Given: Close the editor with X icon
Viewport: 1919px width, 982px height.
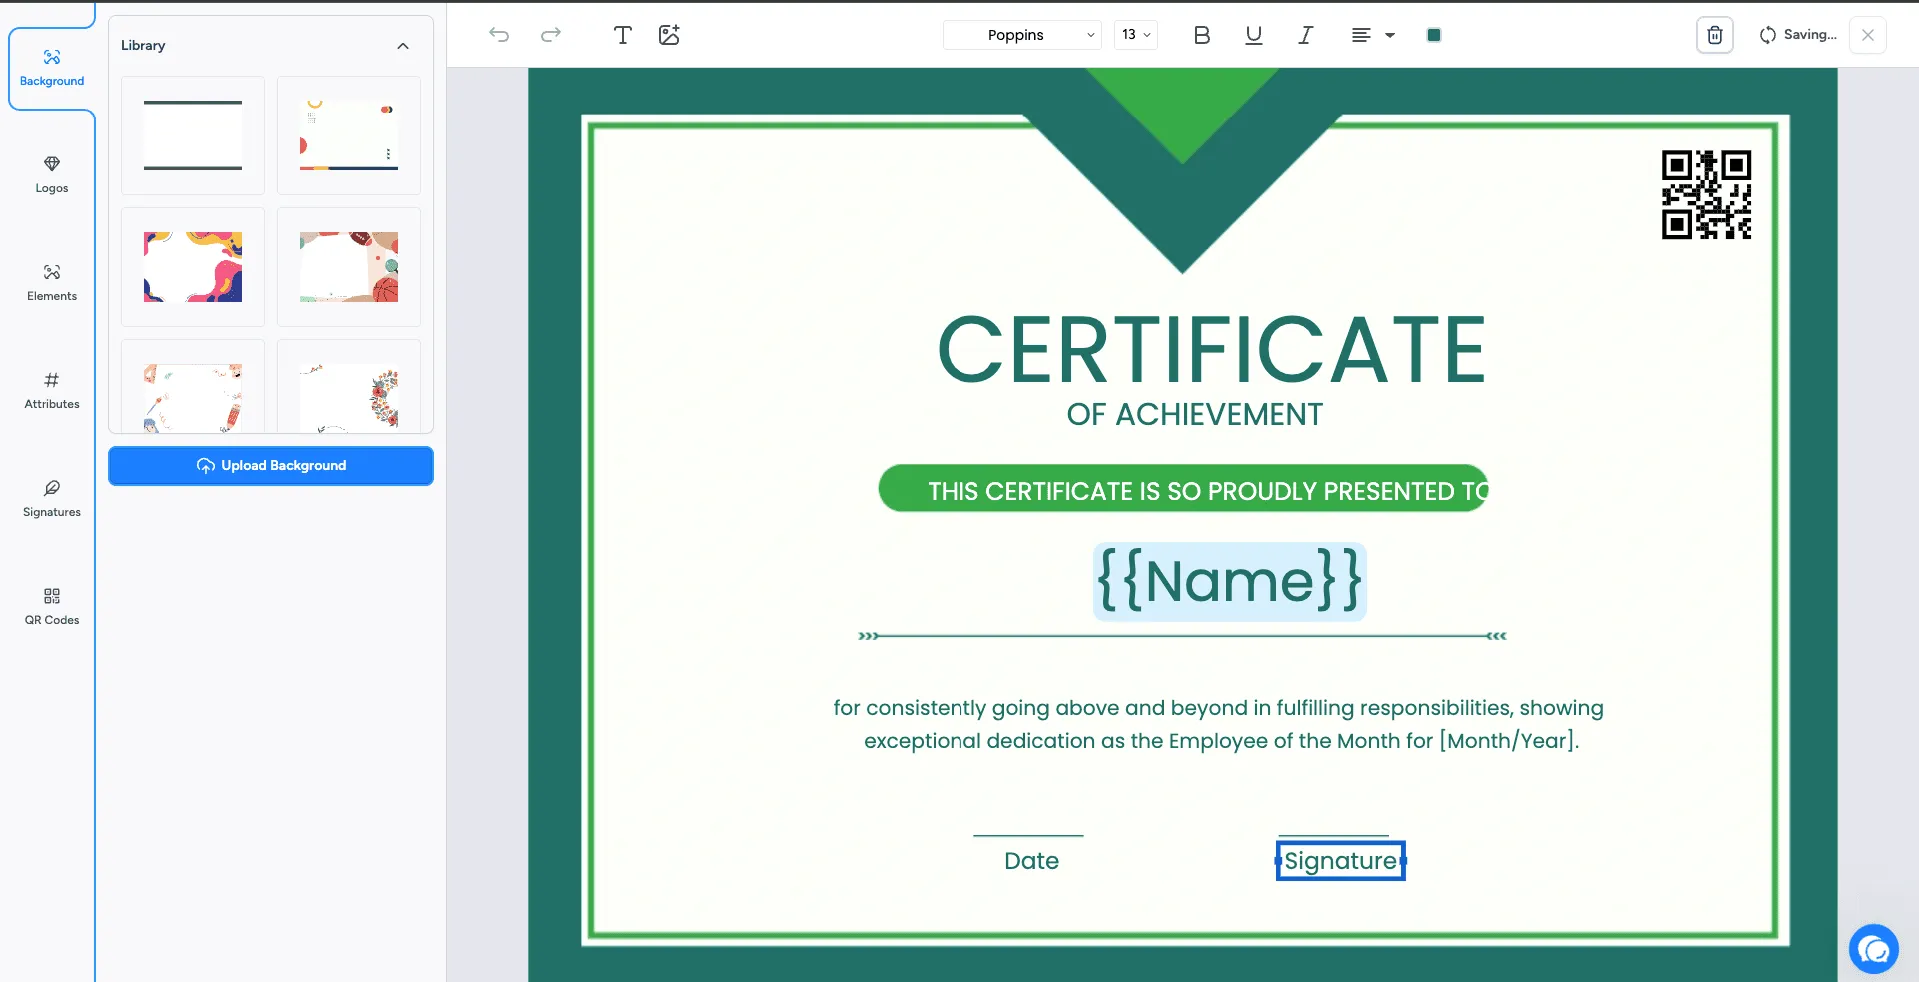Looking at the screenshot, I should 1867,35.
